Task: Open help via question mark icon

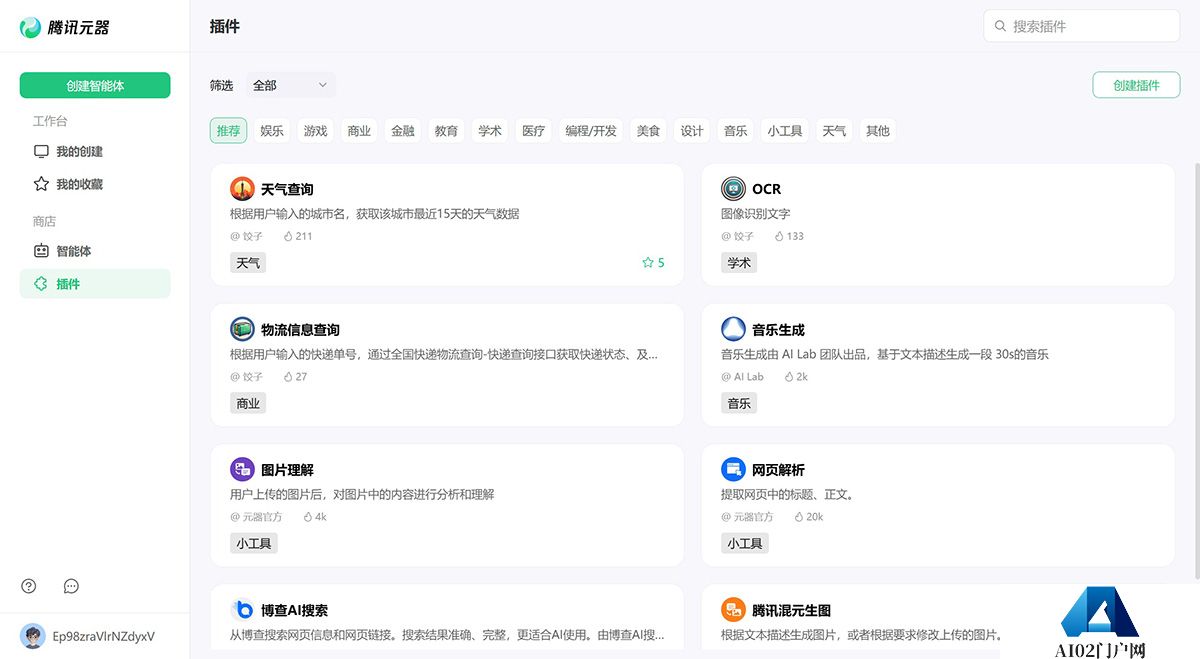Action: point(29,586)
